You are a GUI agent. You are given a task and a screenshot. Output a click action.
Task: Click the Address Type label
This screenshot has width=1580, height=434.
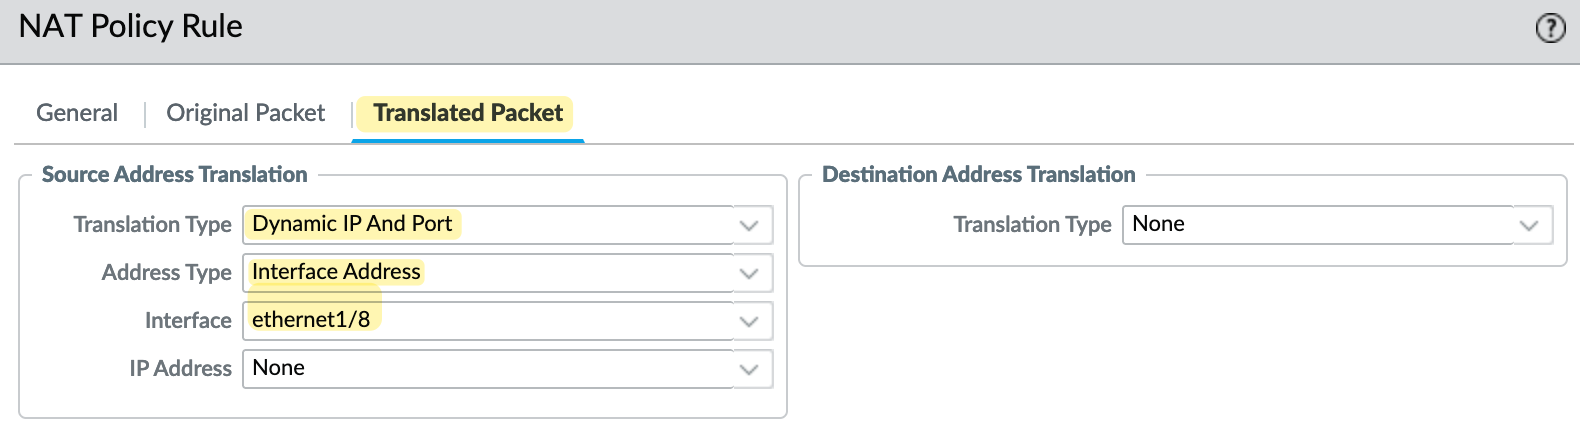click(x=166, y=273)
